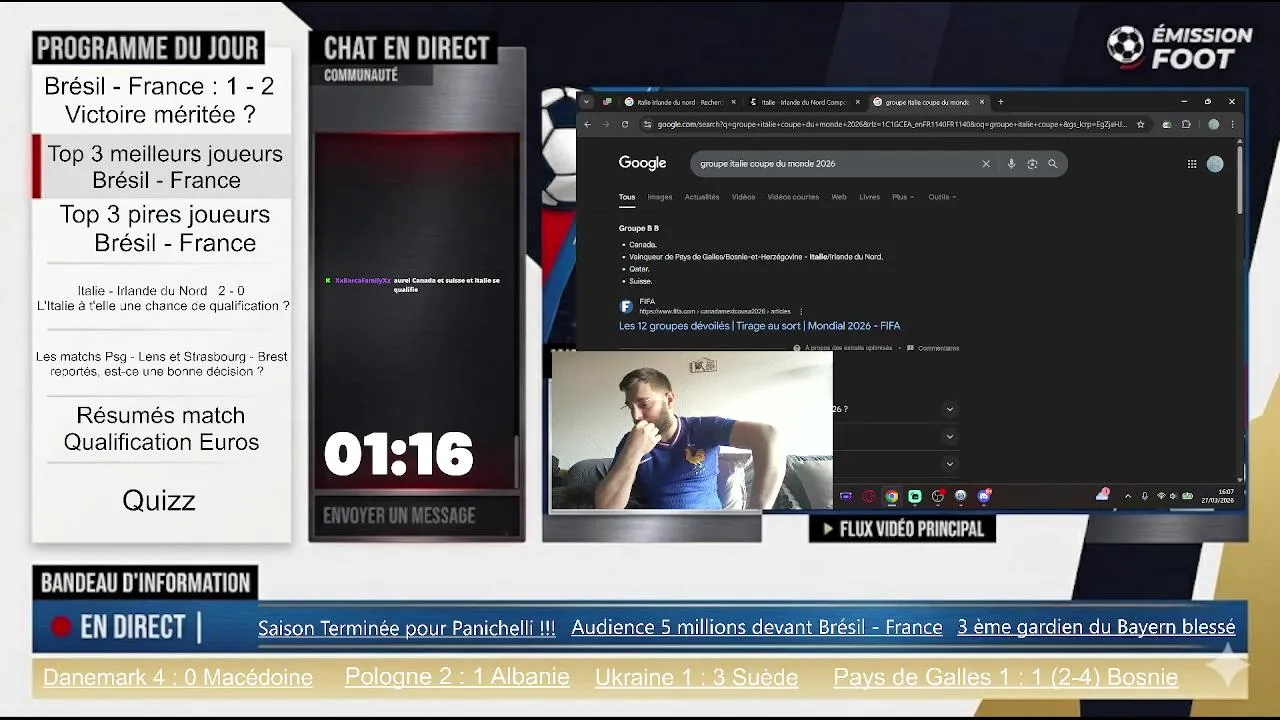Open the taskbar clock showing 16:07

[x=1218, y=496]
